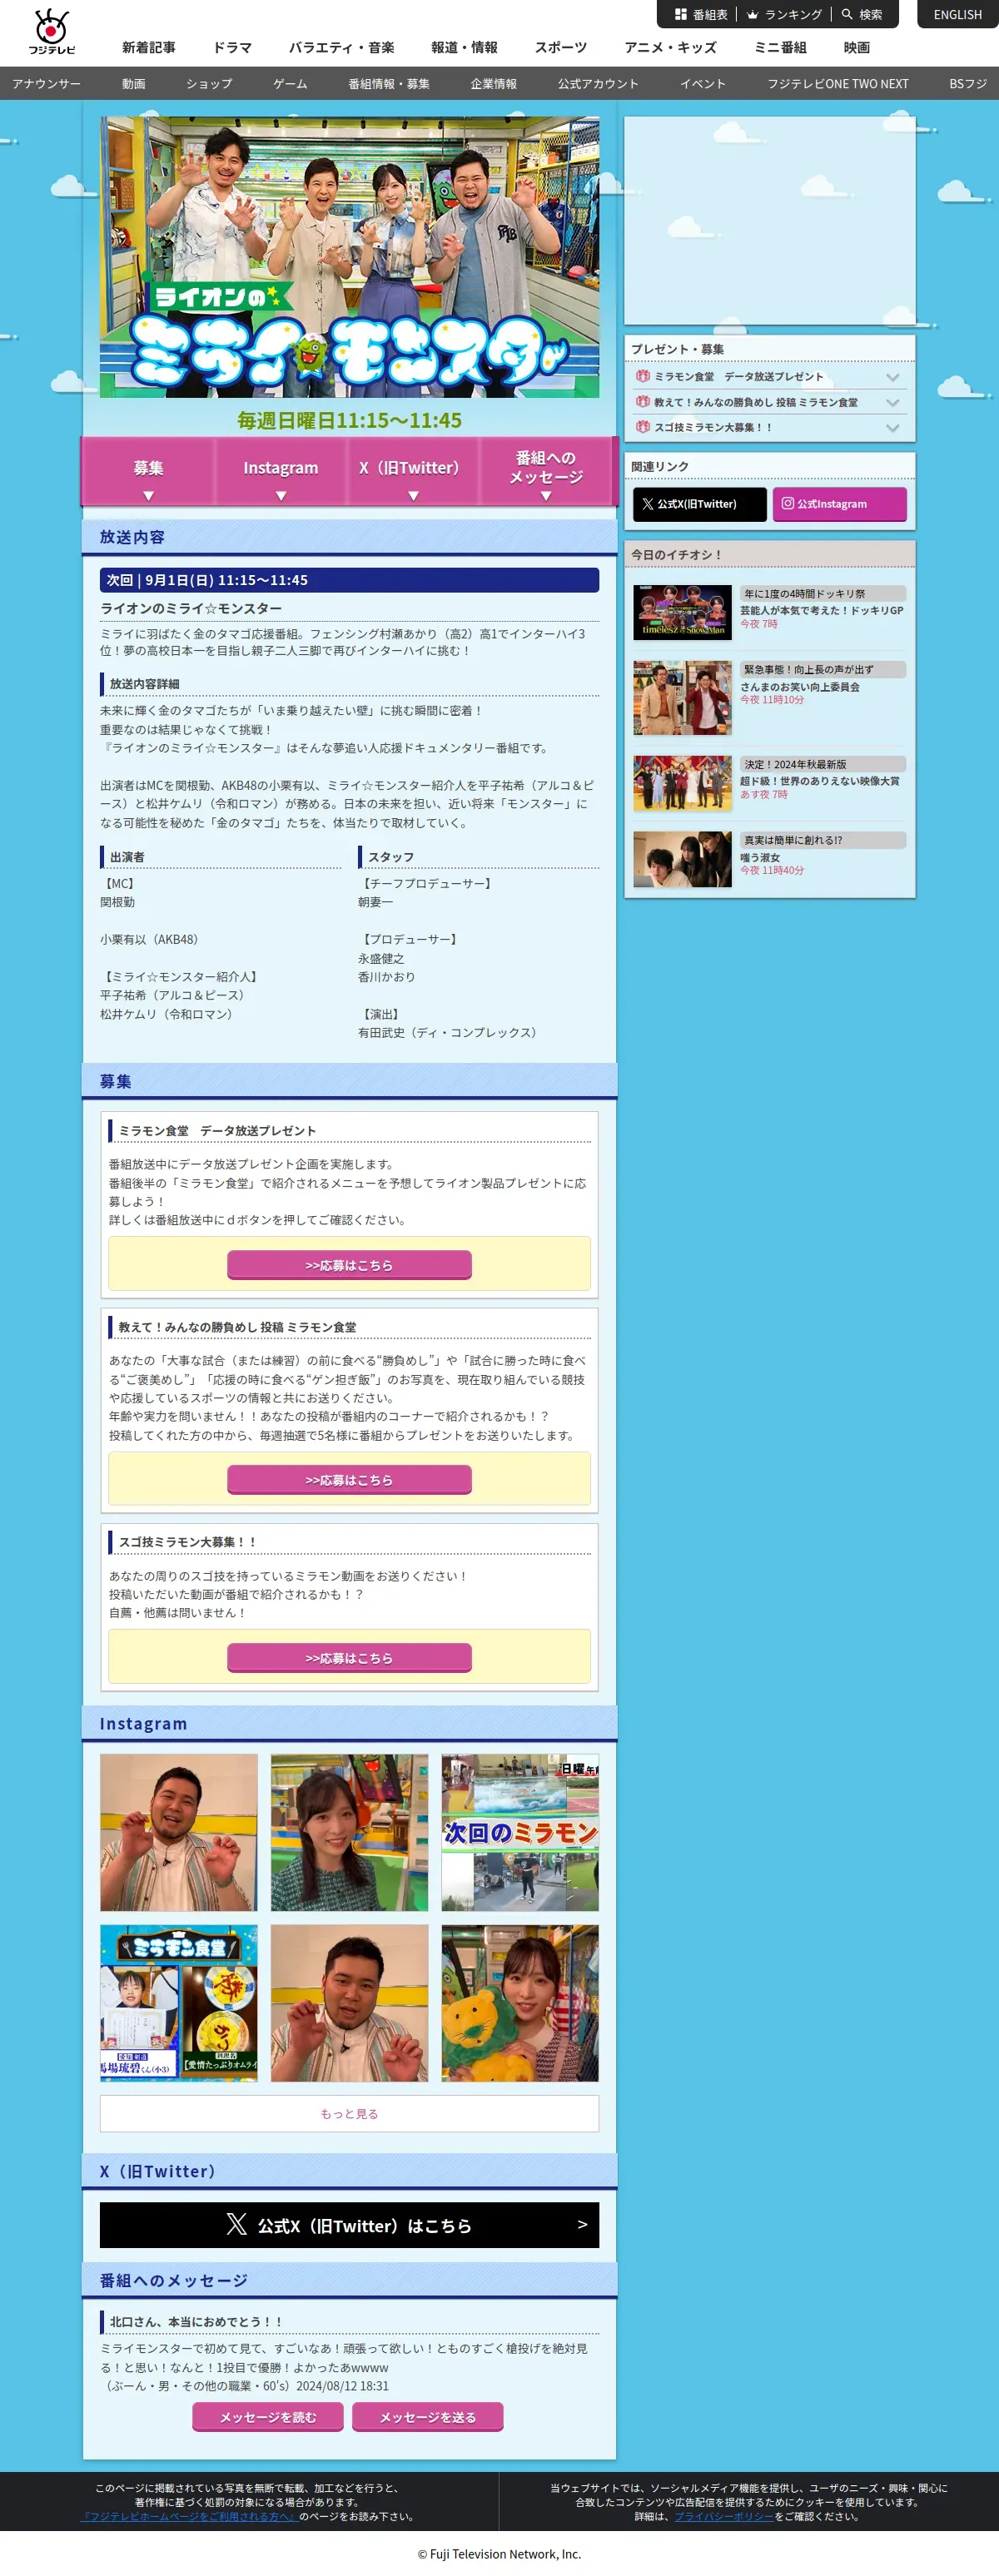Open プライバシーポリシー footer link
Image resolution: width=999 pixels, height=2576 pixels.
click(723, 2516)
